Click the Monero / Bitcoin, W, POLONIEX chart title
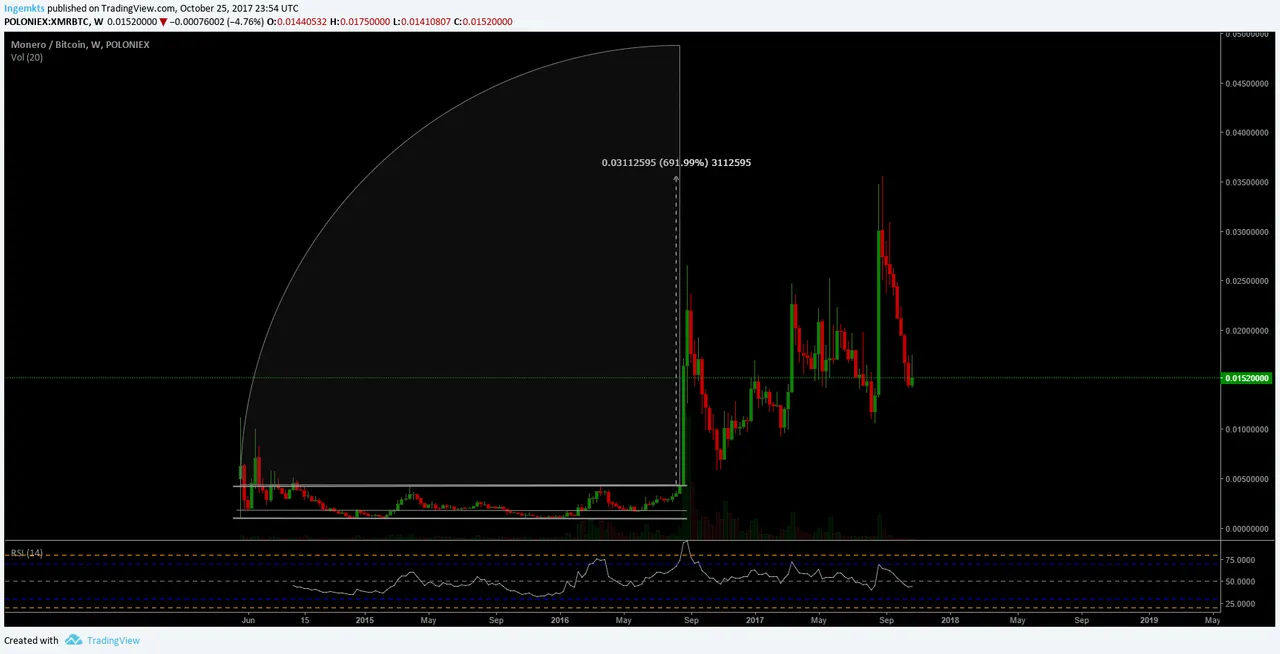 (x=80, y=45)
